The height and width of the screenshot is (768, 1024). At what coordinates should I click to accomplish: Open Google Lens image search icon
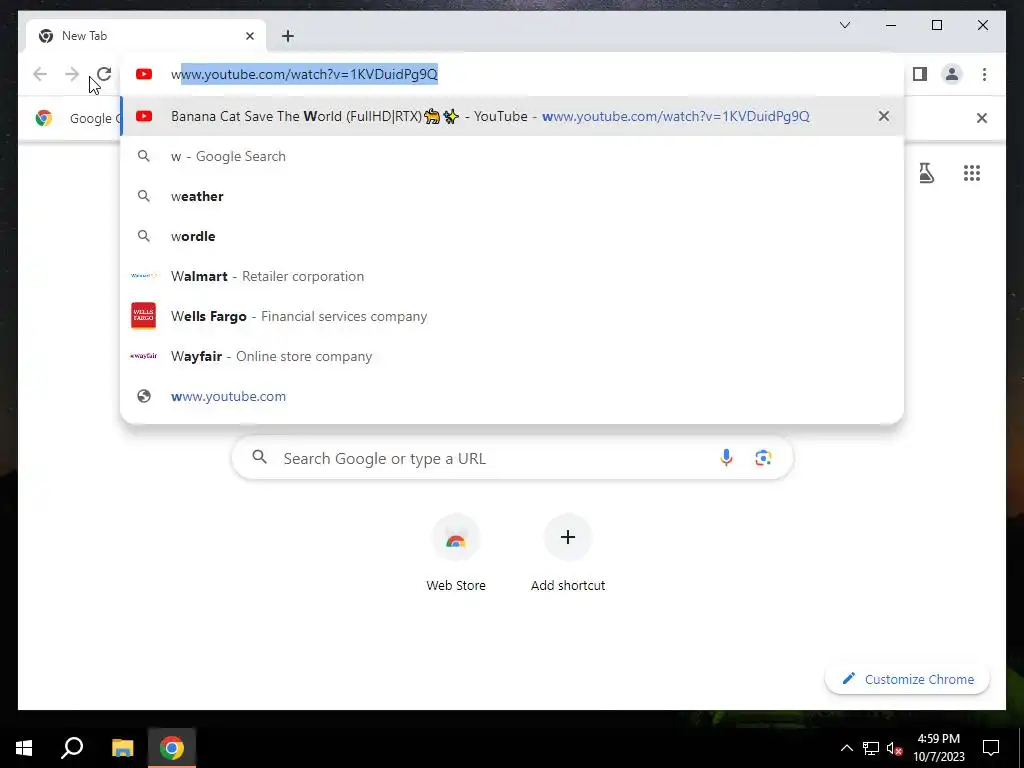pos(763,458)
